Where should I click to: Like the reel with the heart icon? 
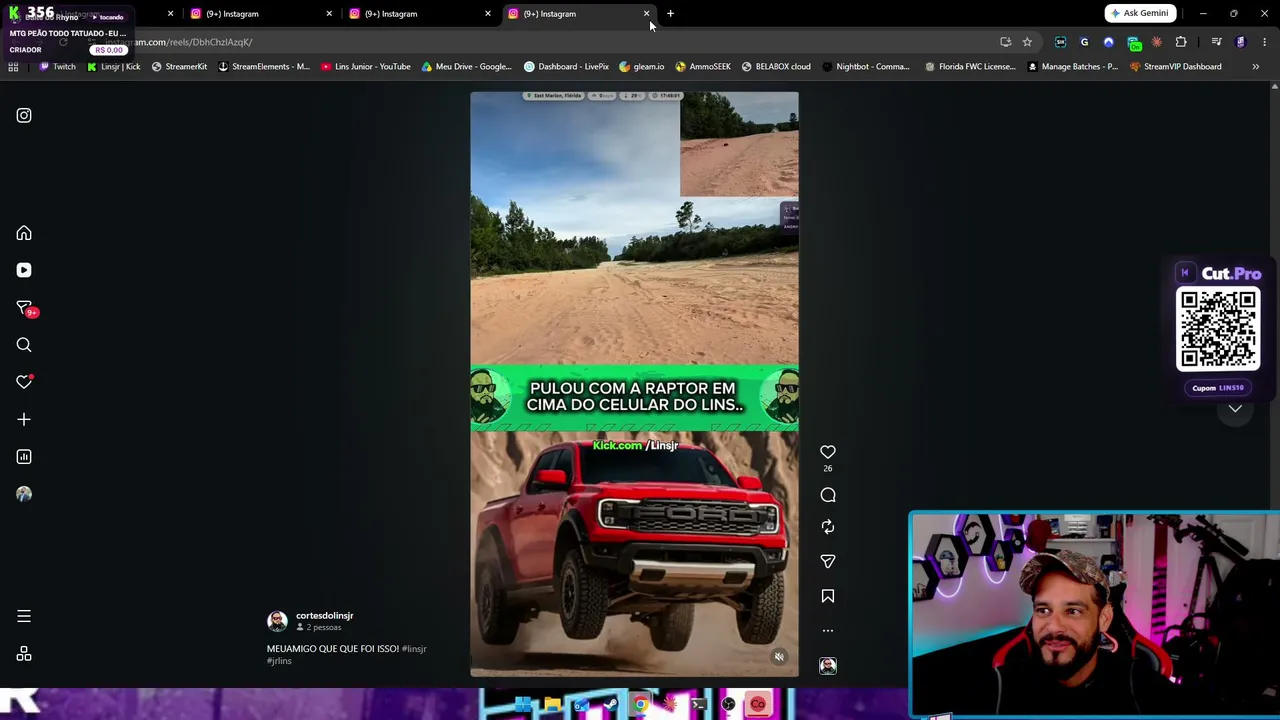coord(828,452)
